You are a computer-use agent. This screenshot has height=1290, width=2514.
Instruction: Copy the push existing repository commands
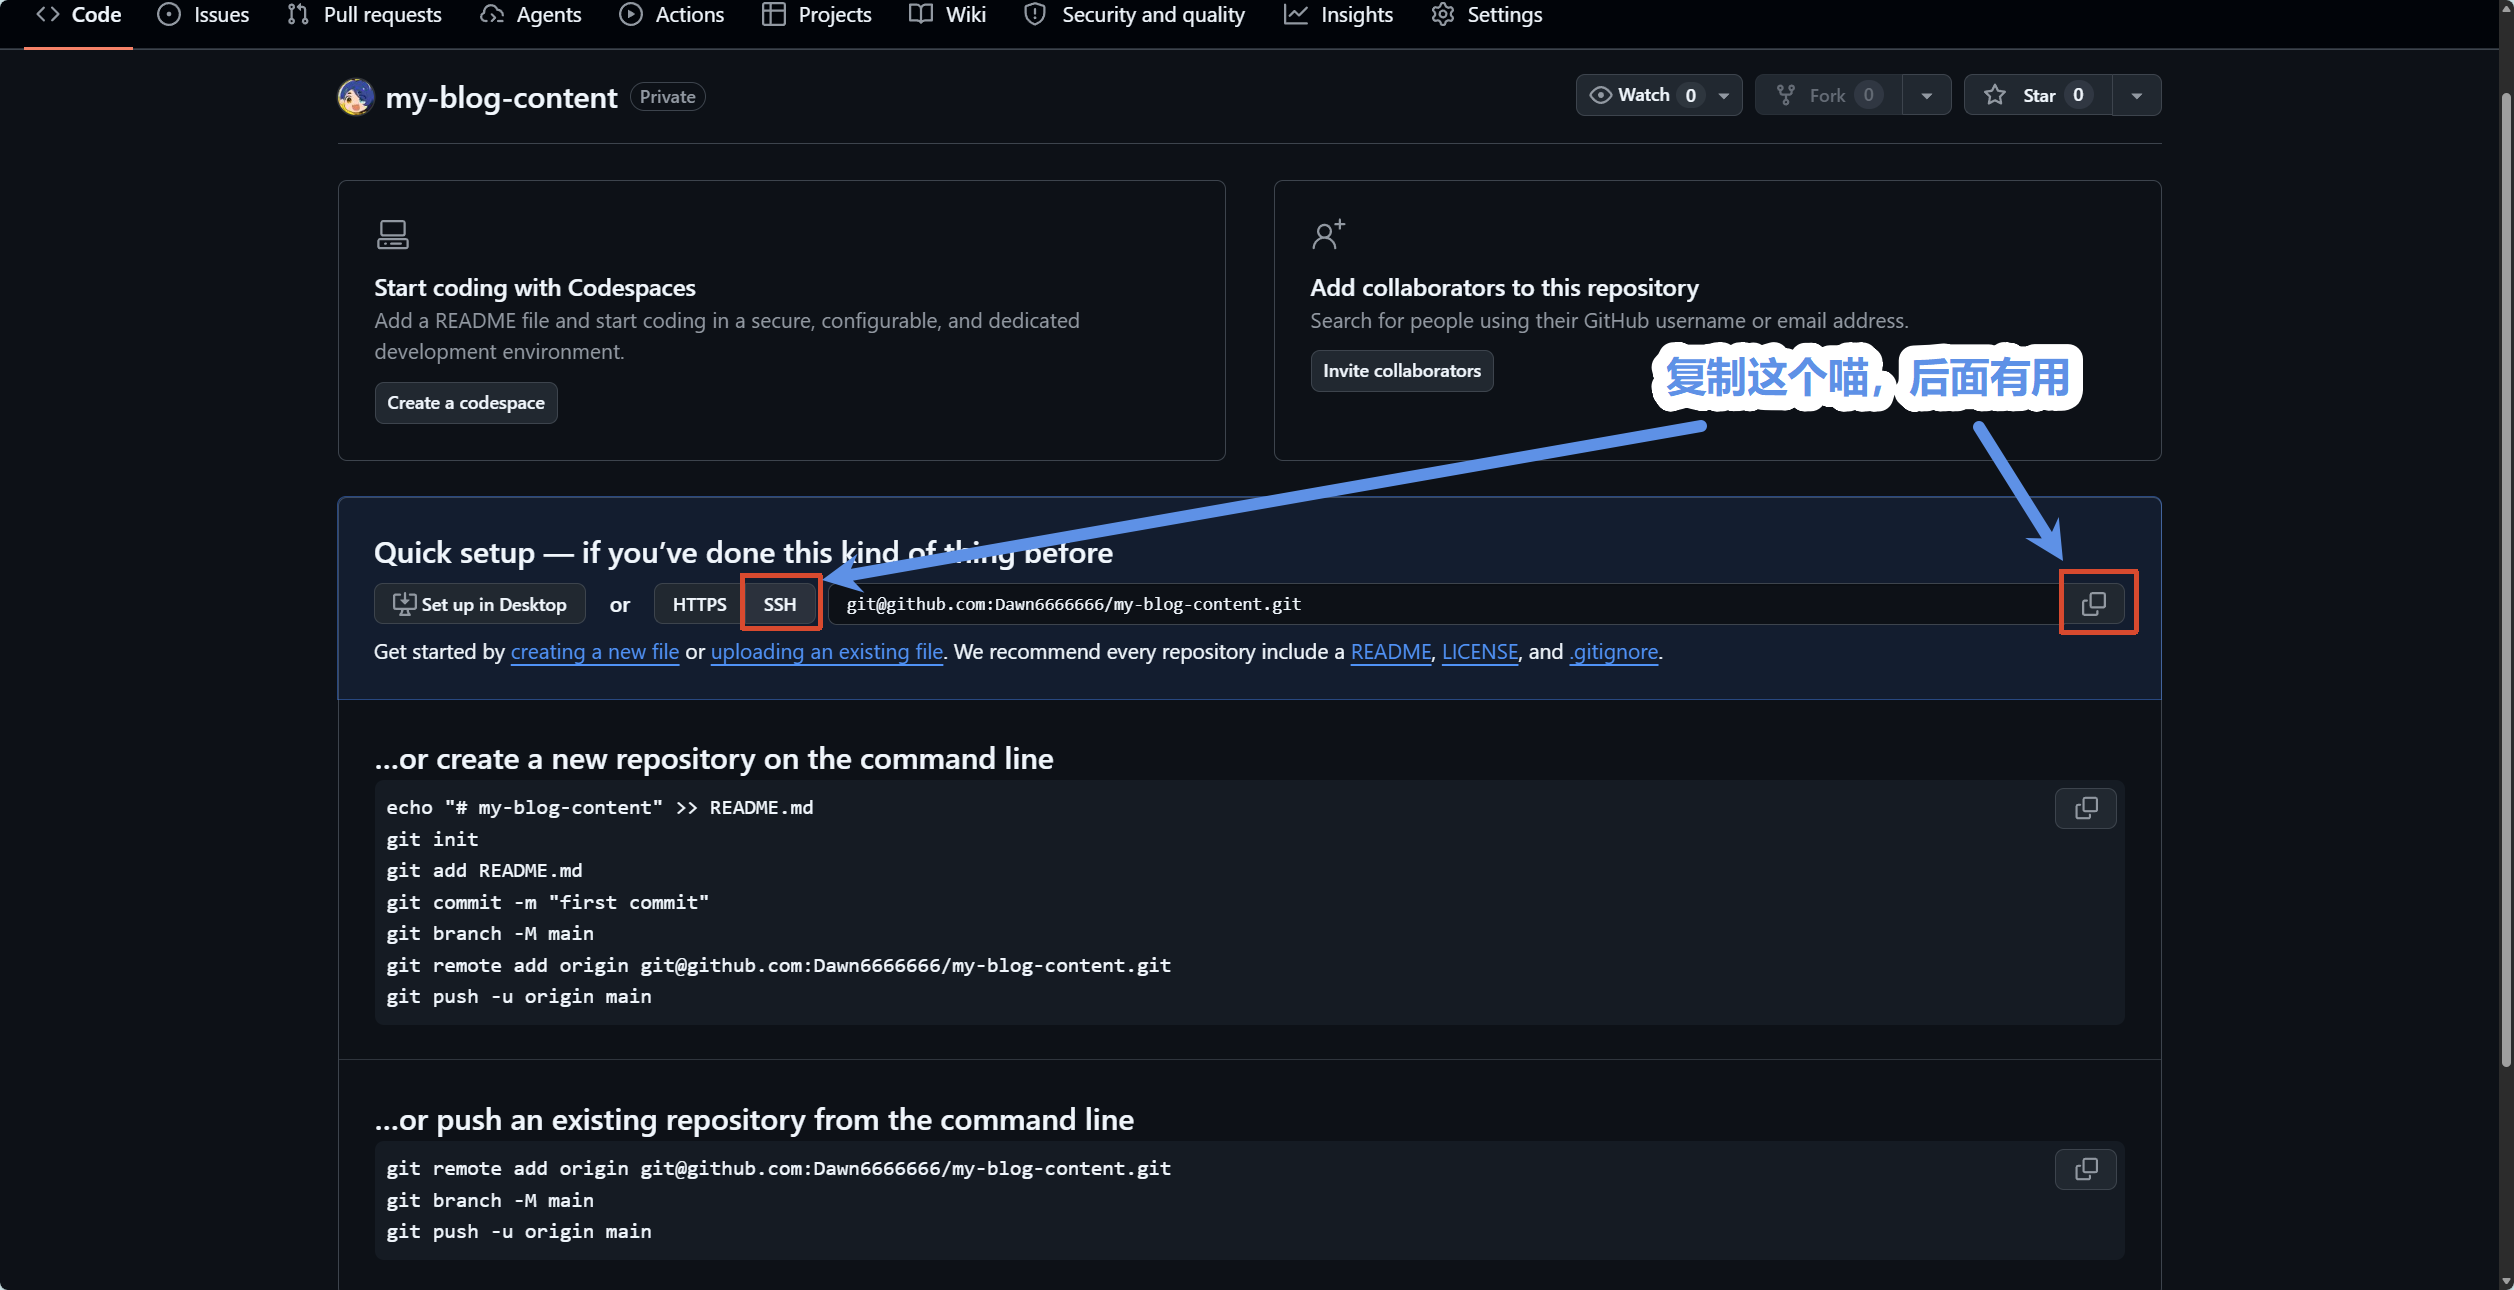pos(2086,1169)
